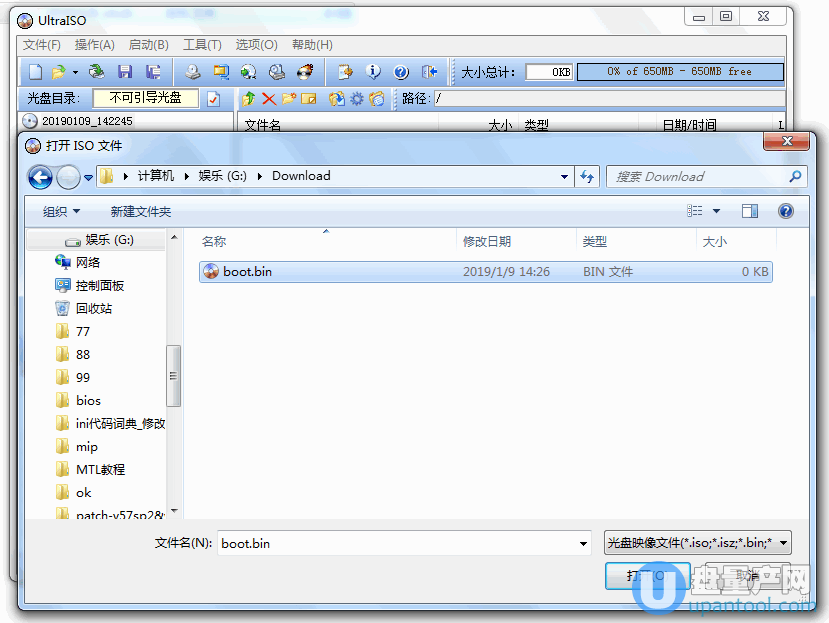Expand the 文件名 combo box dropdown

[x=583, y=544]
